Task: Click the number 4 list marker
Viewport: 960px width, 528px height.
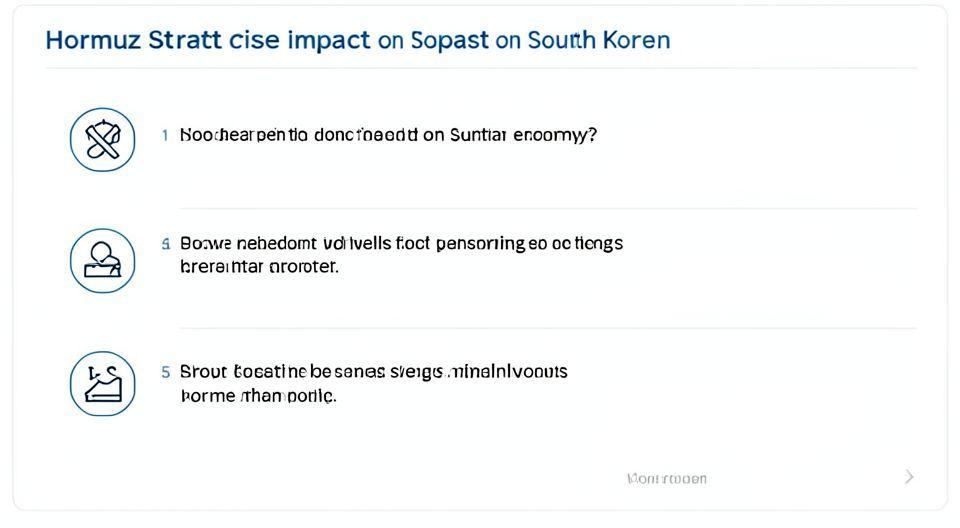Action: coord(165,243)
